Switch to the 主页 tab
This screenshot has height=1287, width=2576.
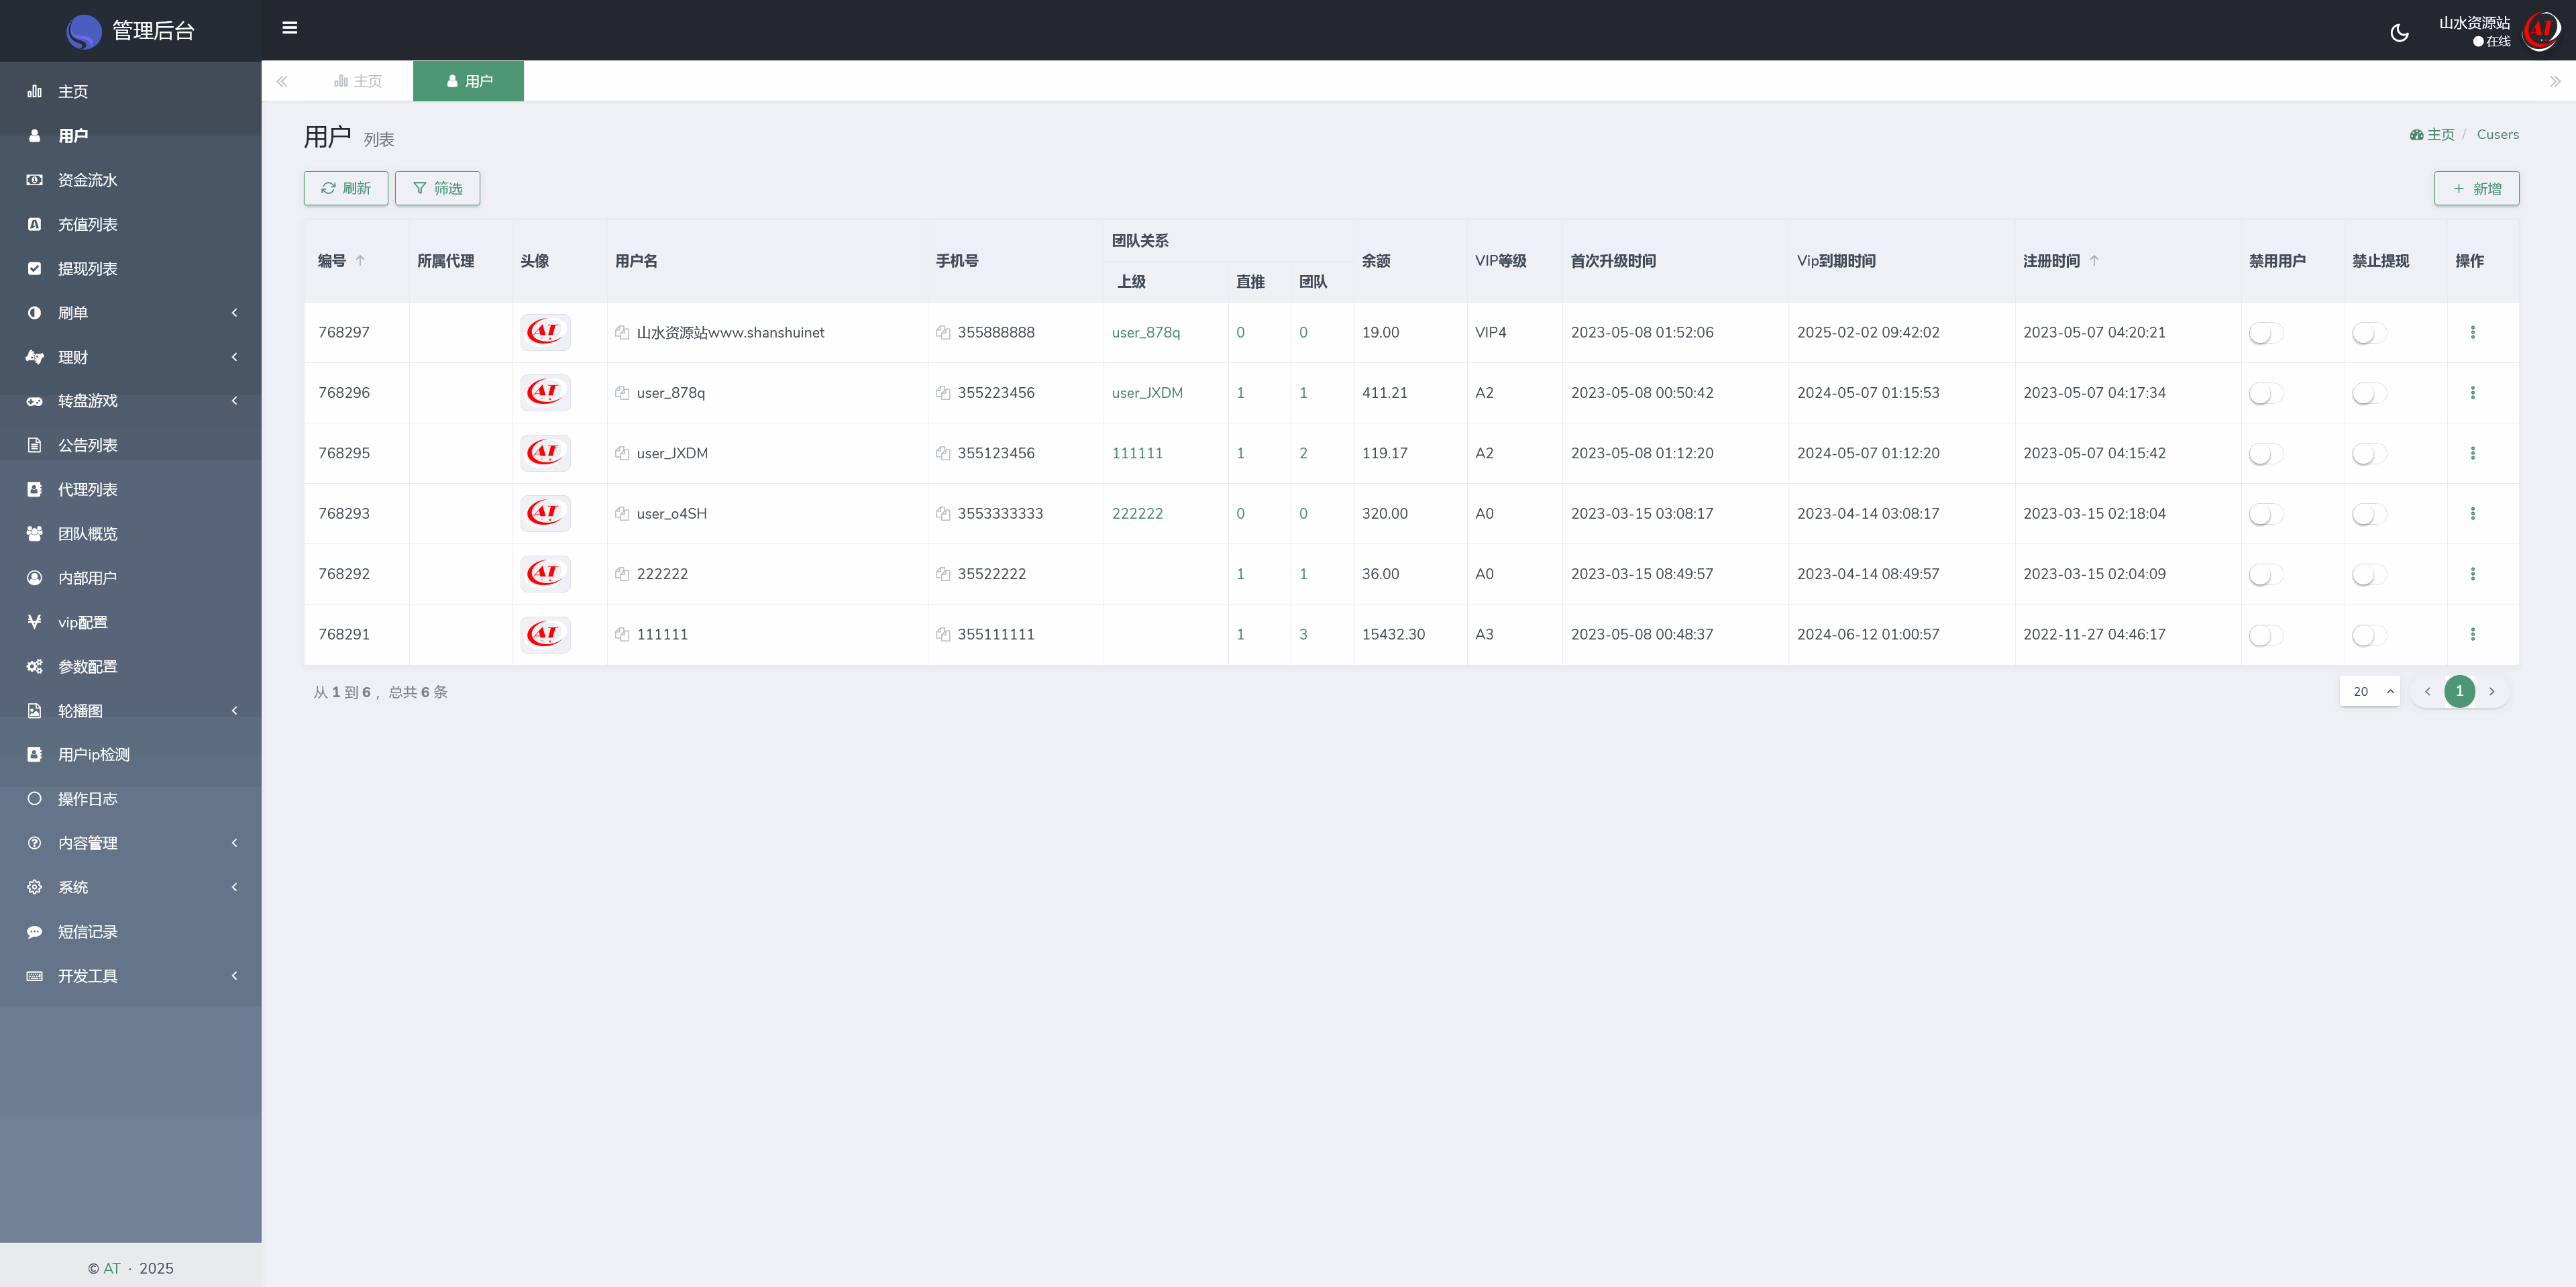[x=358, y=81]
